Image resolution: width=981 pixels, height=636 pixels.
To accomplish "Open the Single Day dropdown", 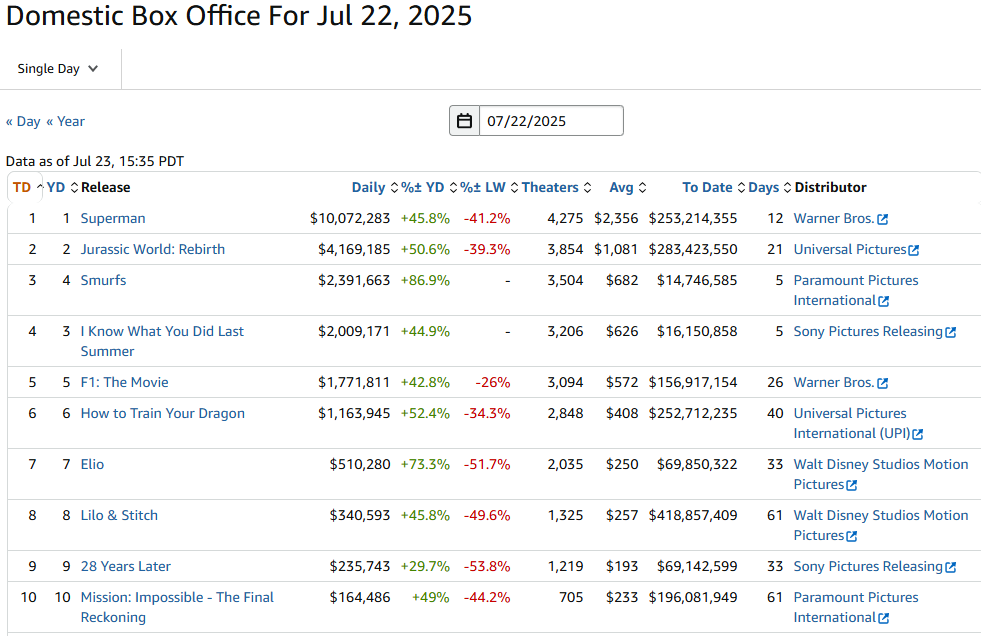I will pos(58,69).
